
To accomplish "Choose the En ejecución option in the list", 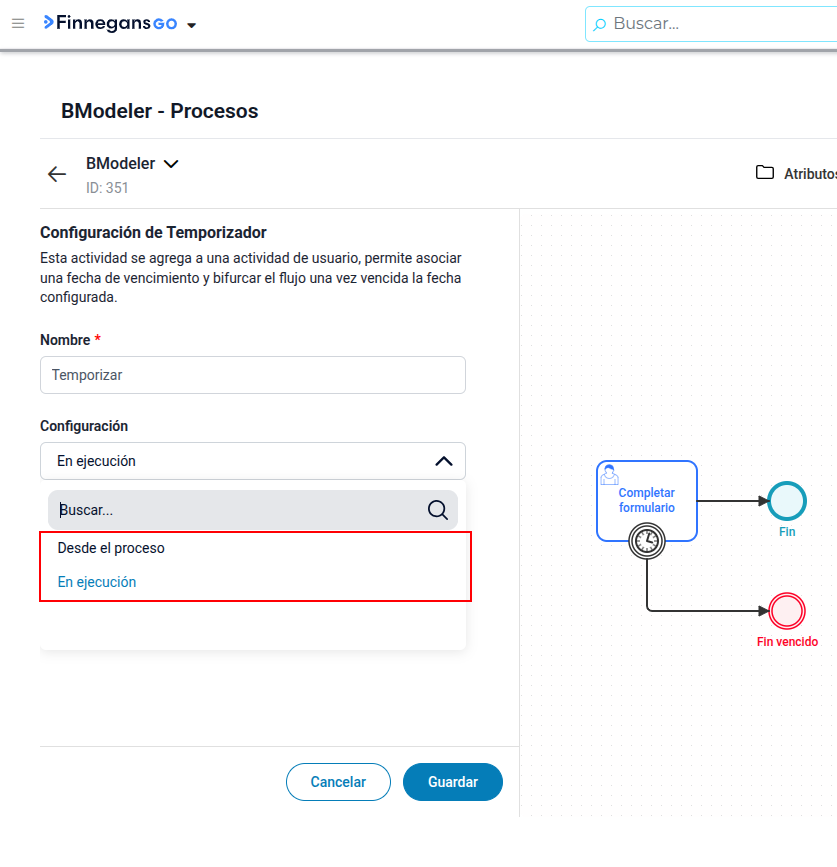I will (x=97, y=582).
